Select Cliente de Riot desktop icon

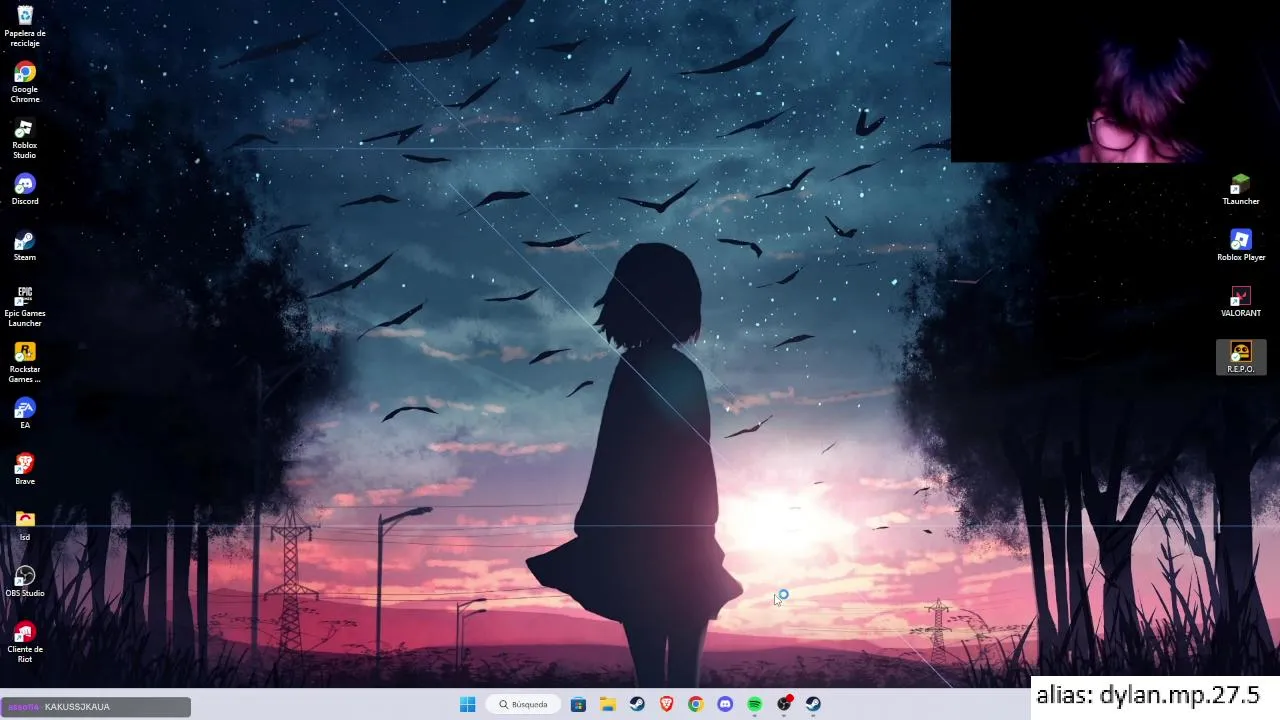[x=25, y=642]
